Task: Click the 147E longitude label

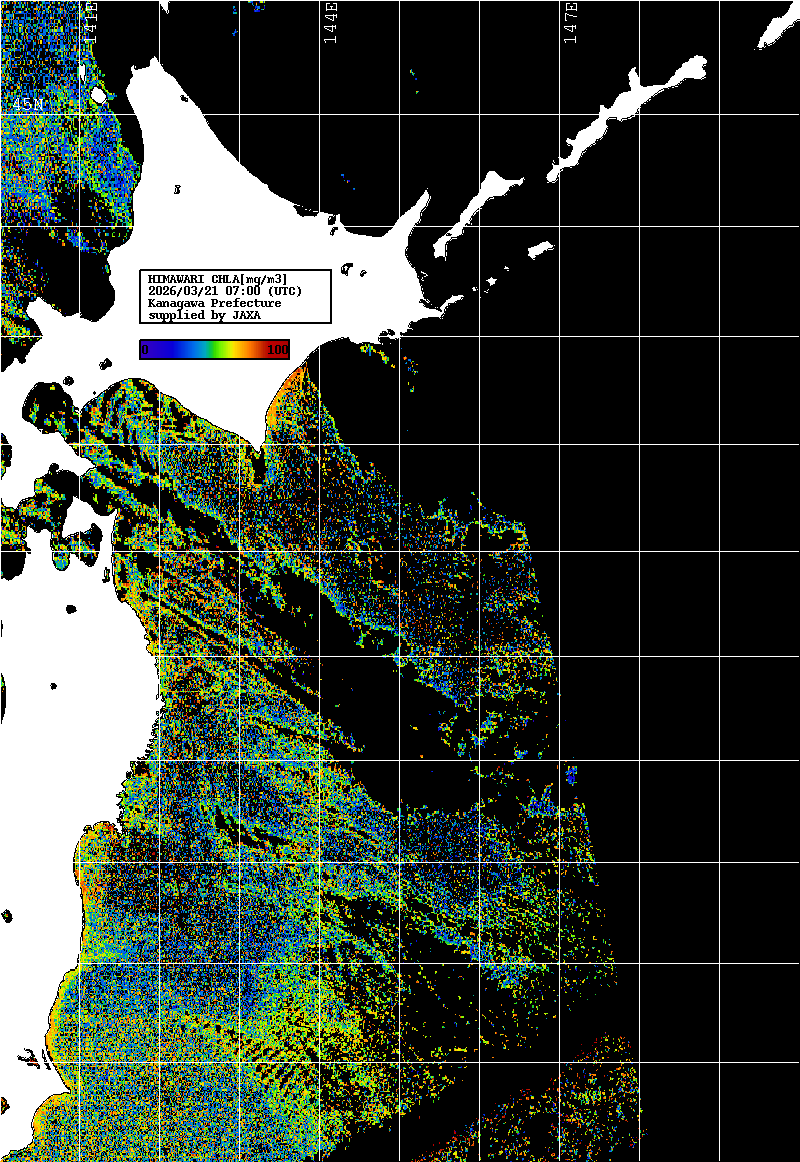Action: pyautogui.click(x=570, y=22)
